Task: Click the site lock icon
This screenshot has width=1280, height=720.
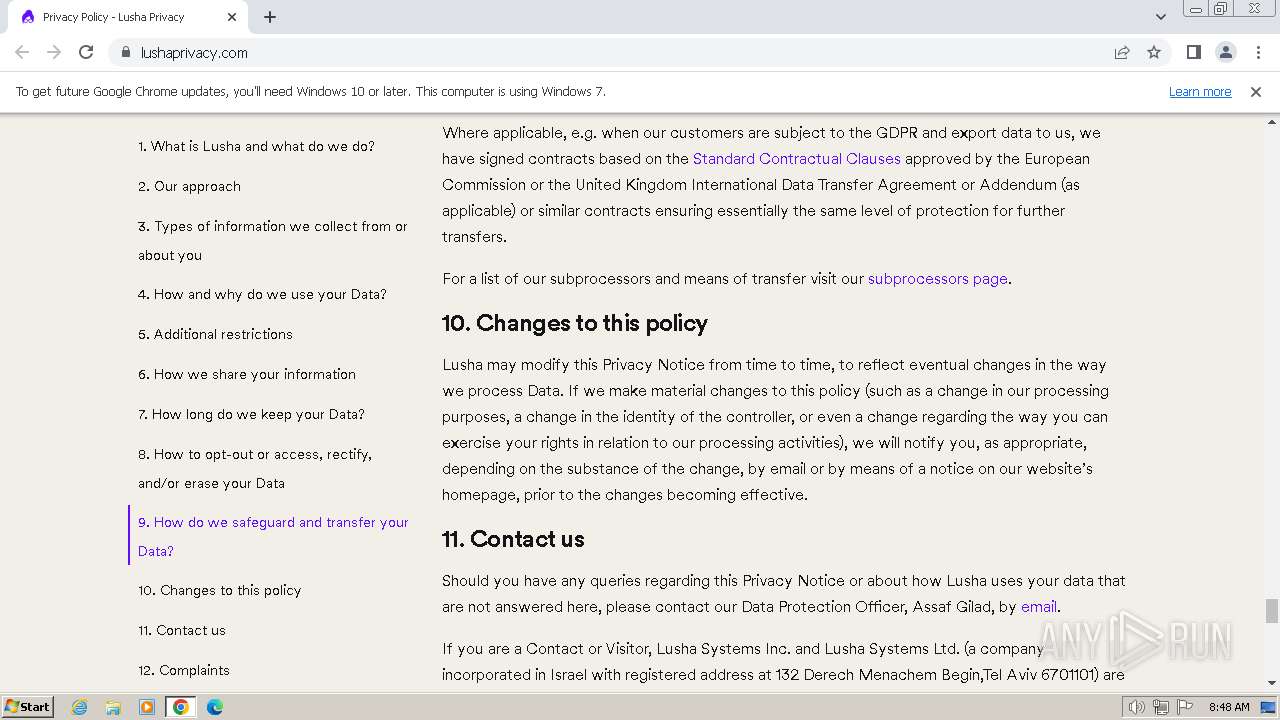Action: click(125, 52)
